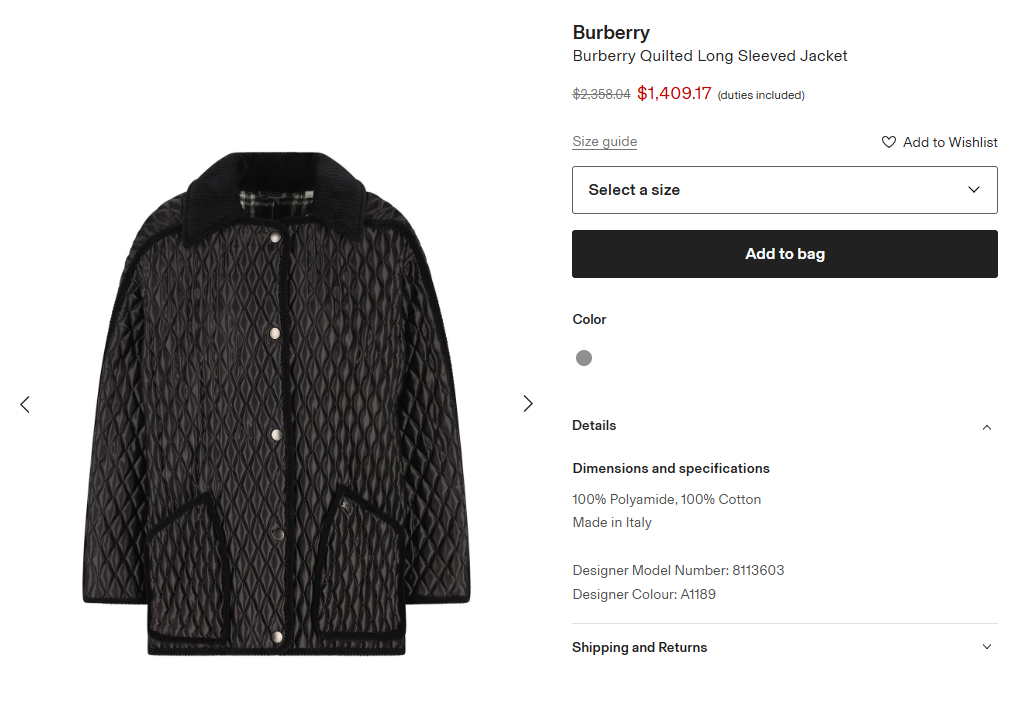
Task: Collapse Details using its chevron arrow
Action: click(987, 427)
